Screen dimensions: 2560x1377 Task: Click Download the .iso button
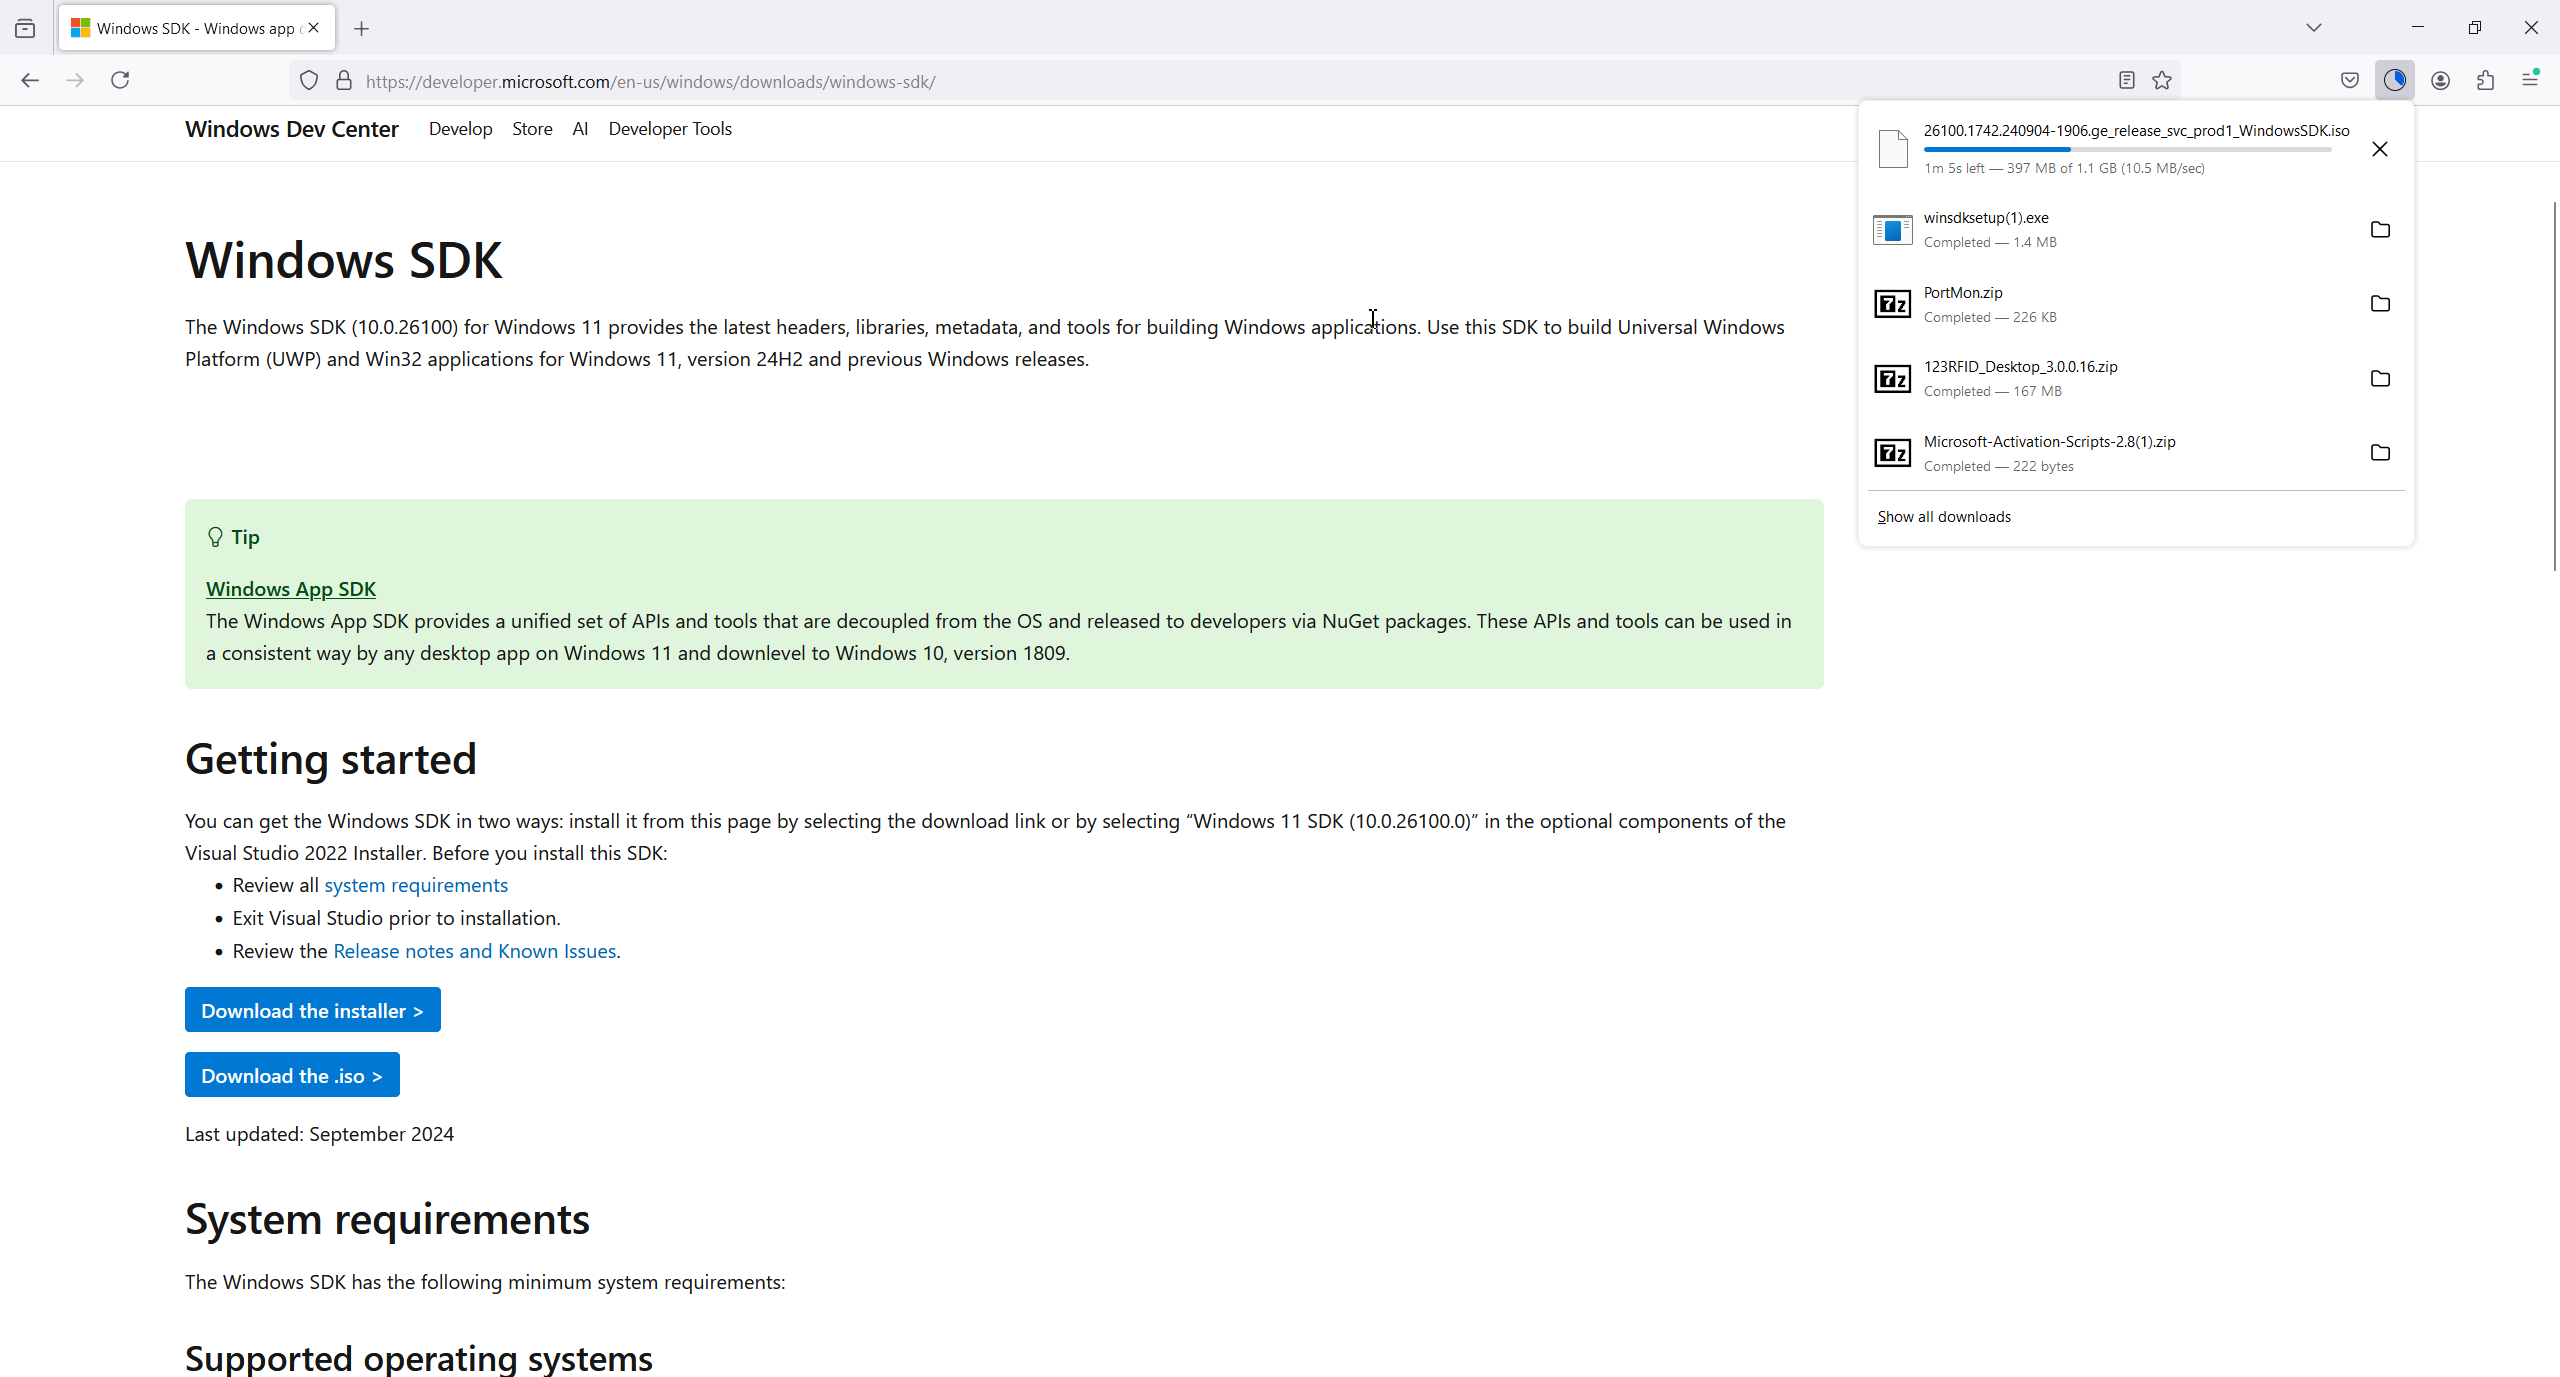pos(292,1075)
